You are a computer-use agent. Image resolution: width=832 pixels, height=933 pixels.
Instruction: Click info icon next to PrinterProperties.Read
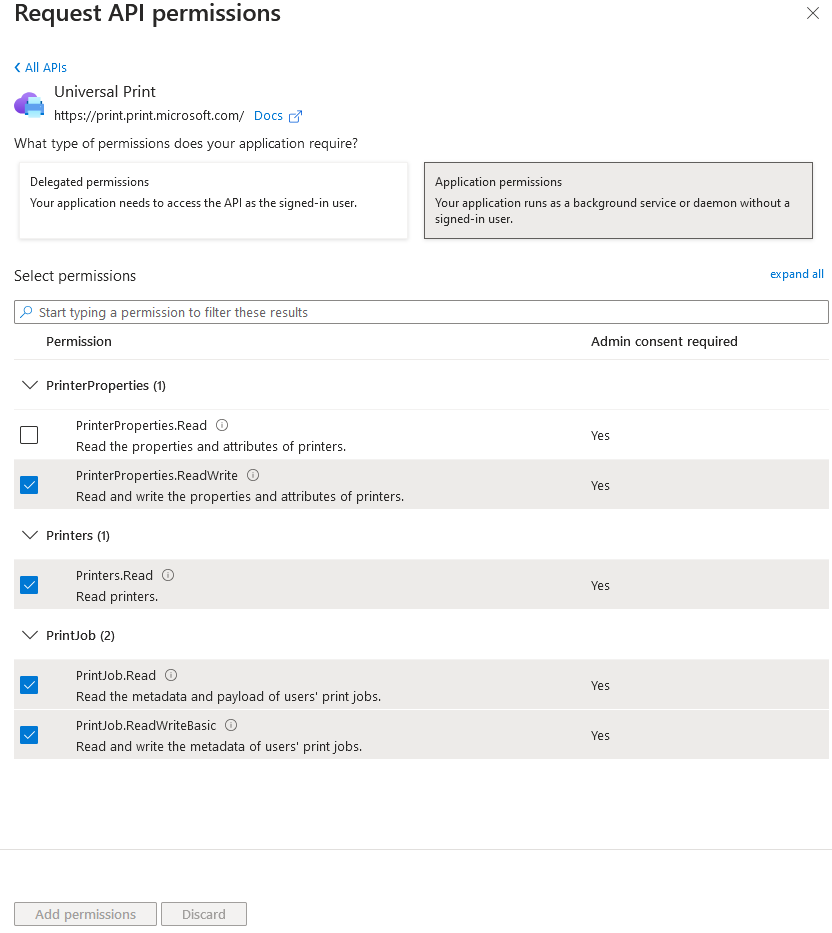pos(222,425)
